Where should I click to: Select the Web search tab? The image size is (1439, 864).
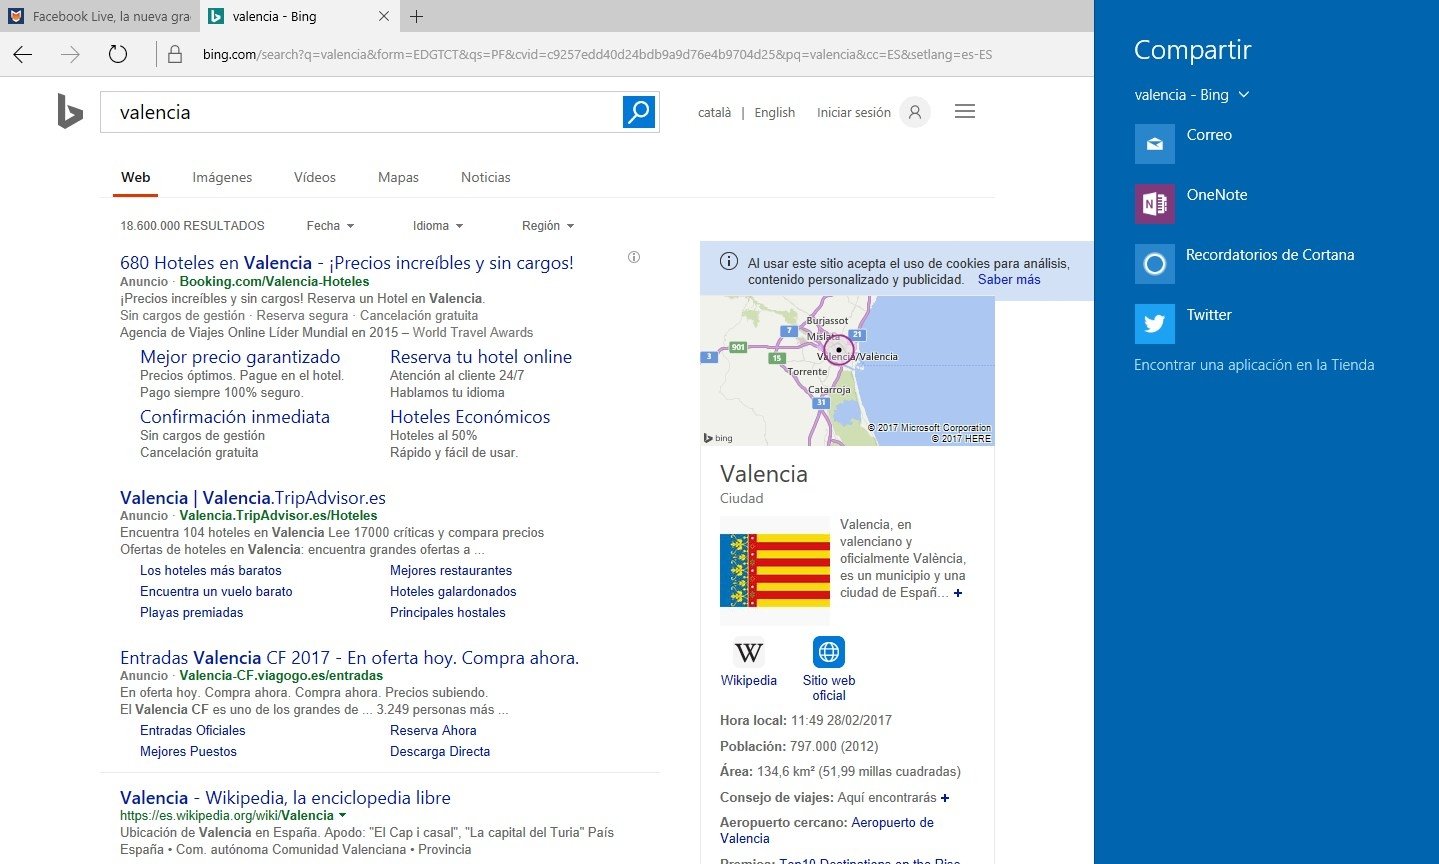click(136, 177)
